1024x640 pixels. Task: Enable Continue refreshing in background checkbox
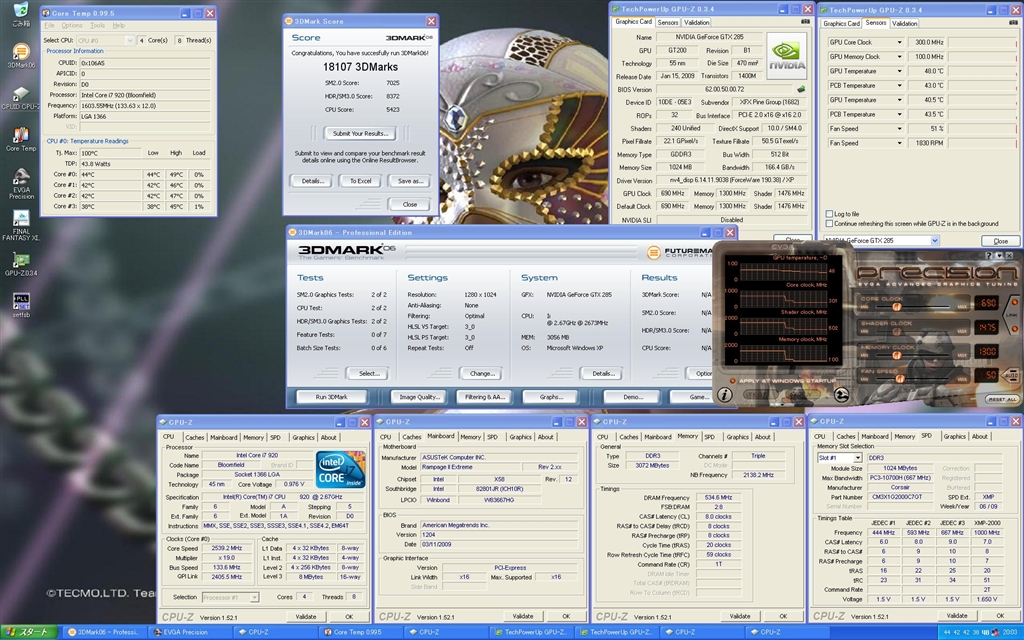point(829,224)
